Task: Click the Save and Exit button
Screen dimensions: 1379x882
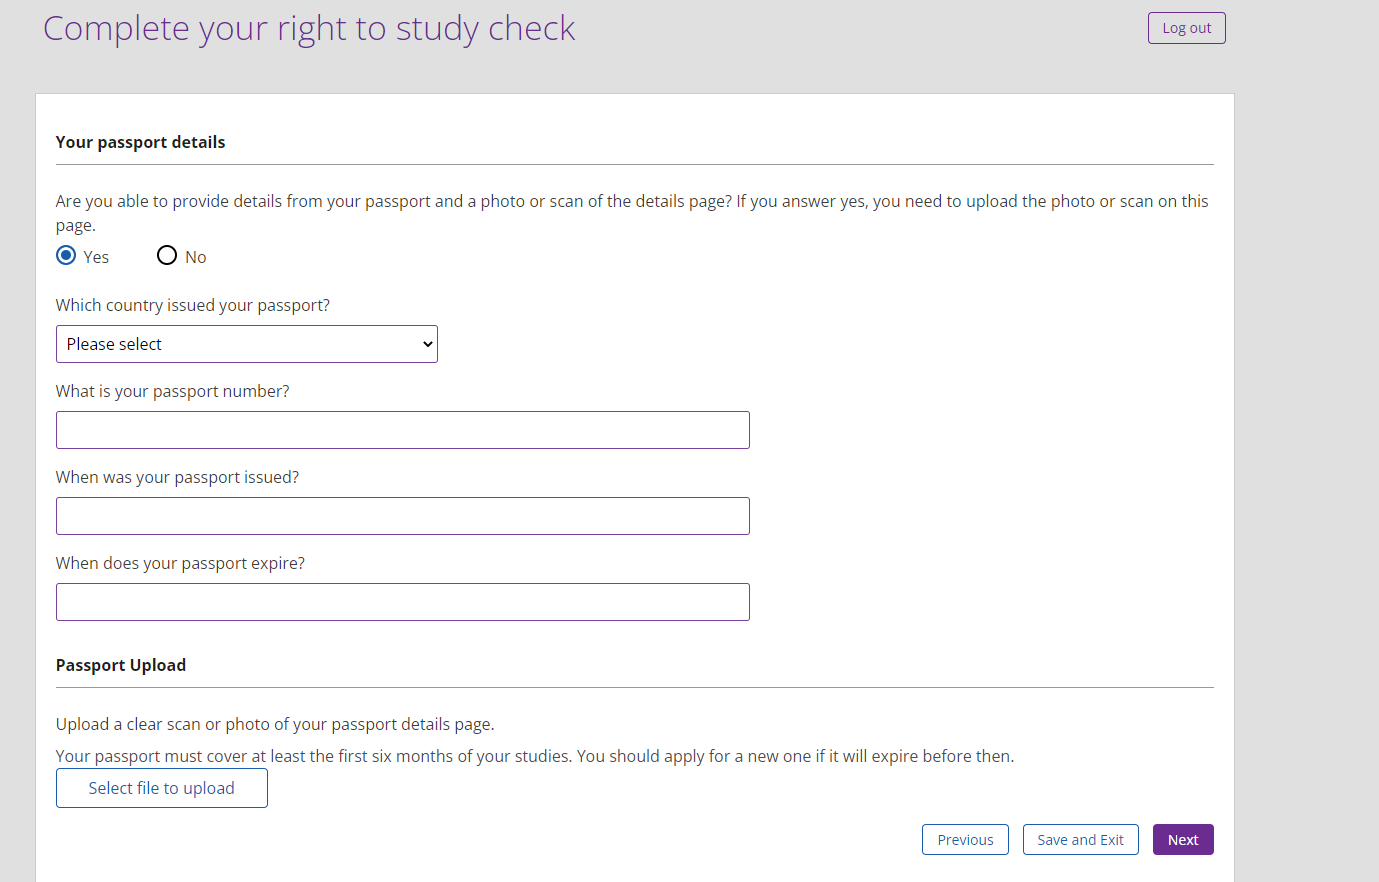Action: (1080, 840)
